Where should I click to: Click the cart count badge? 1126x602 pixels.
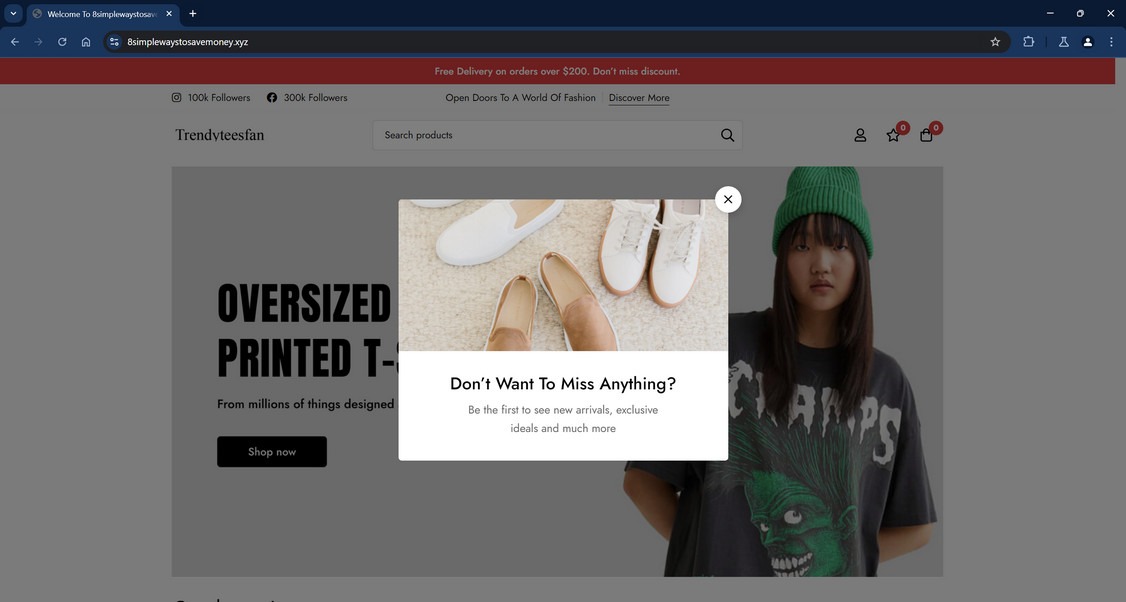tap(936, 128)
